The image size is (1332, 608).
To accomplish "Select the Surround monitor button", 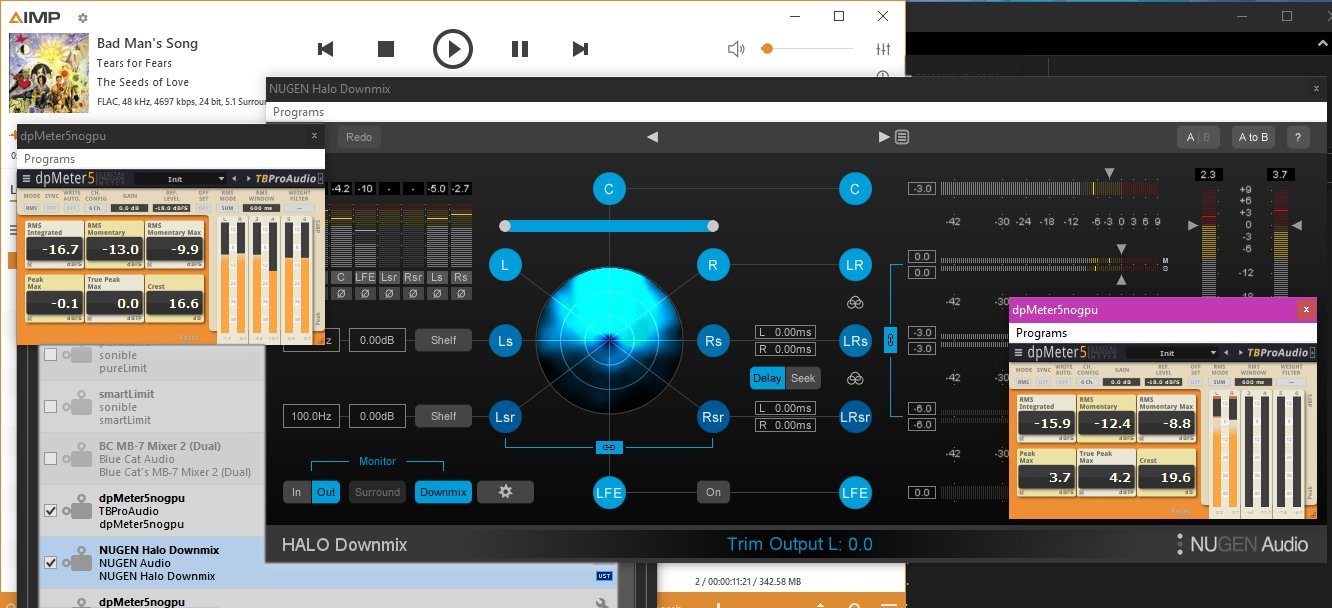I will pos(377,492).
